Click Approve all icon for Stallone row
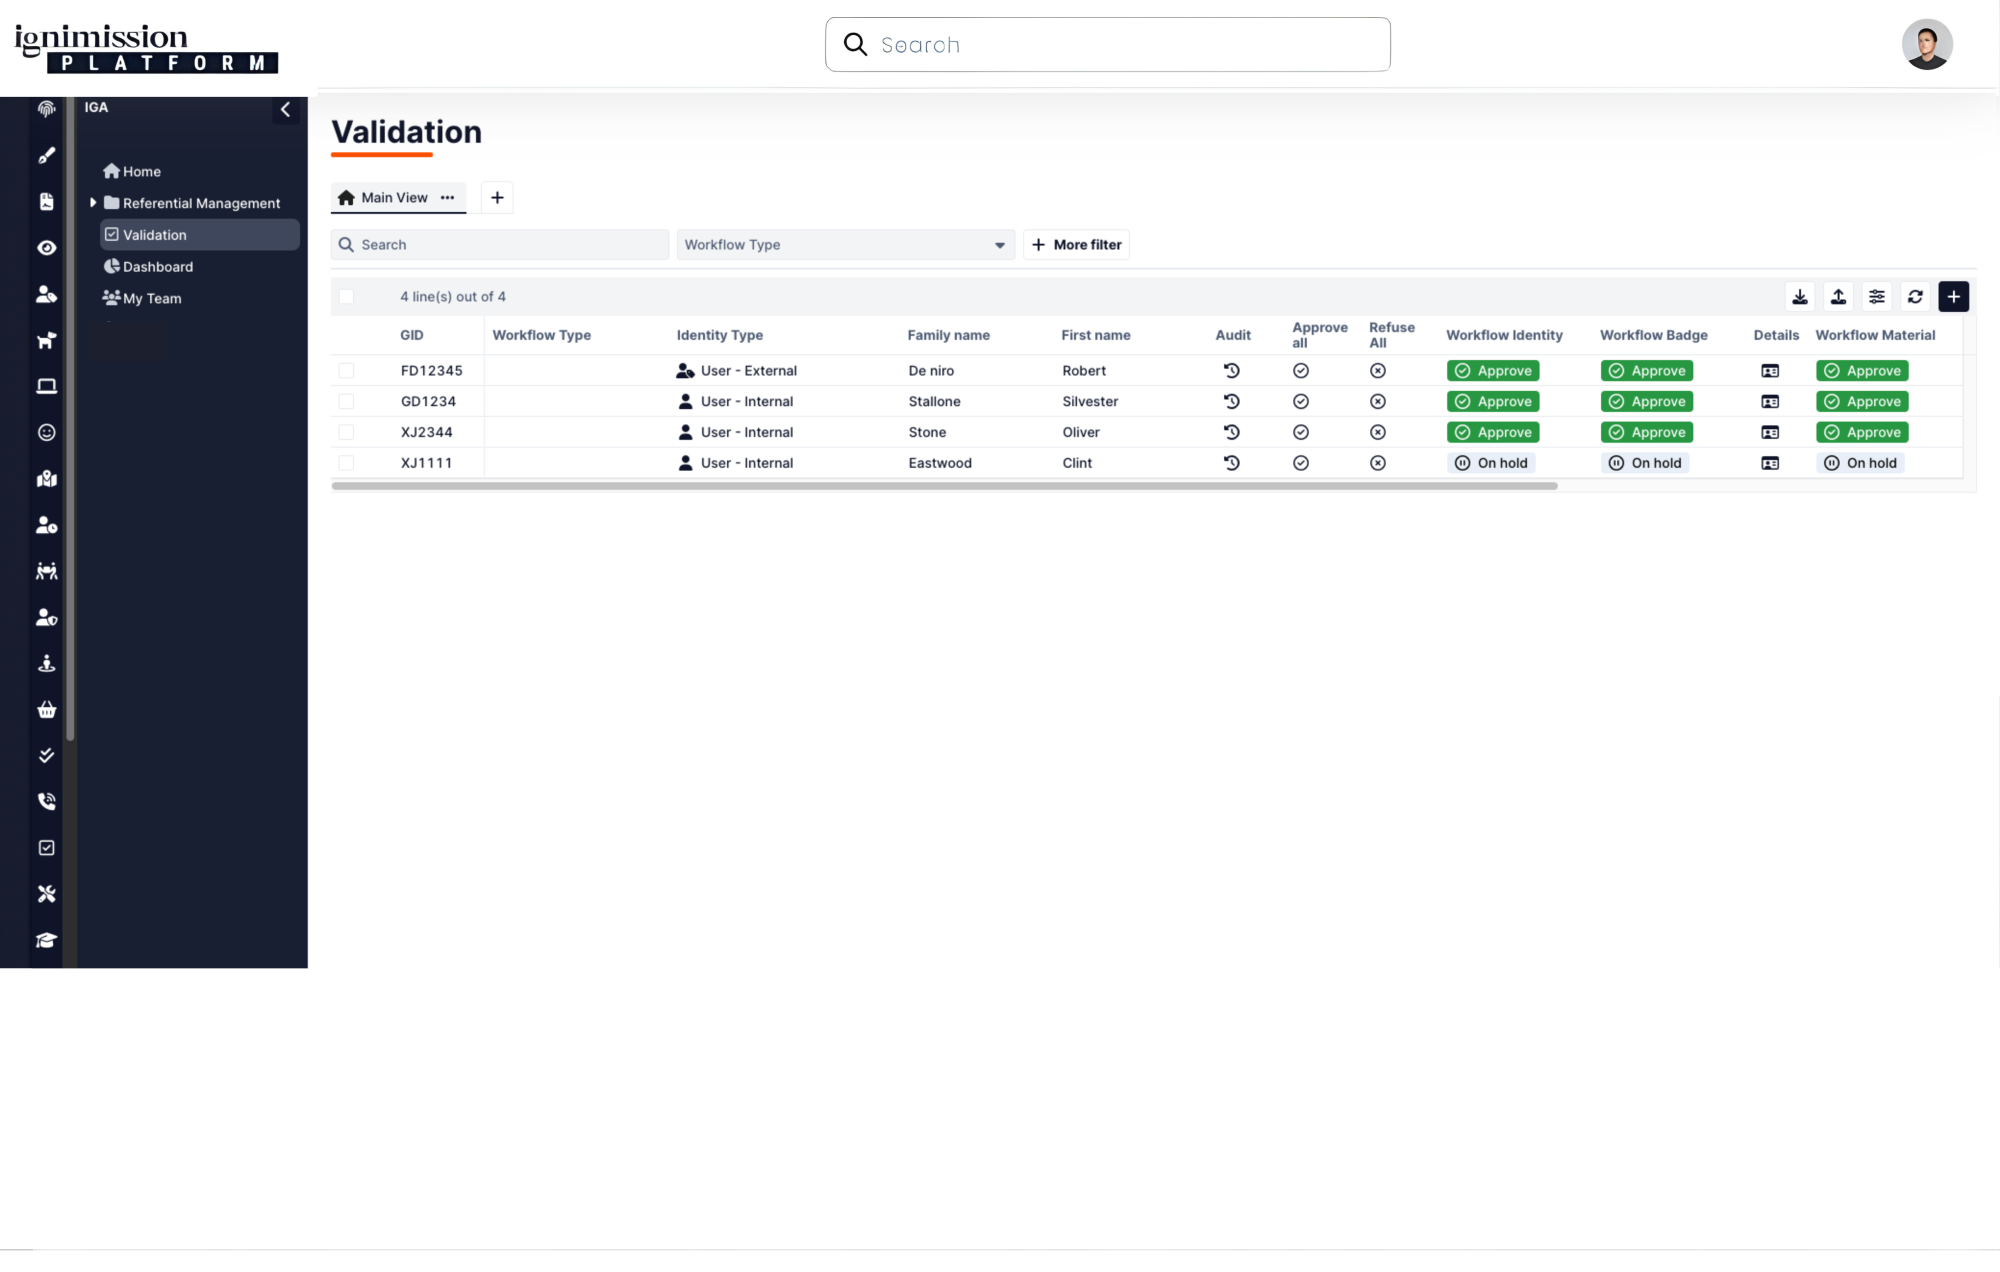2000x1272 pixels. (x=1301, y=402)
